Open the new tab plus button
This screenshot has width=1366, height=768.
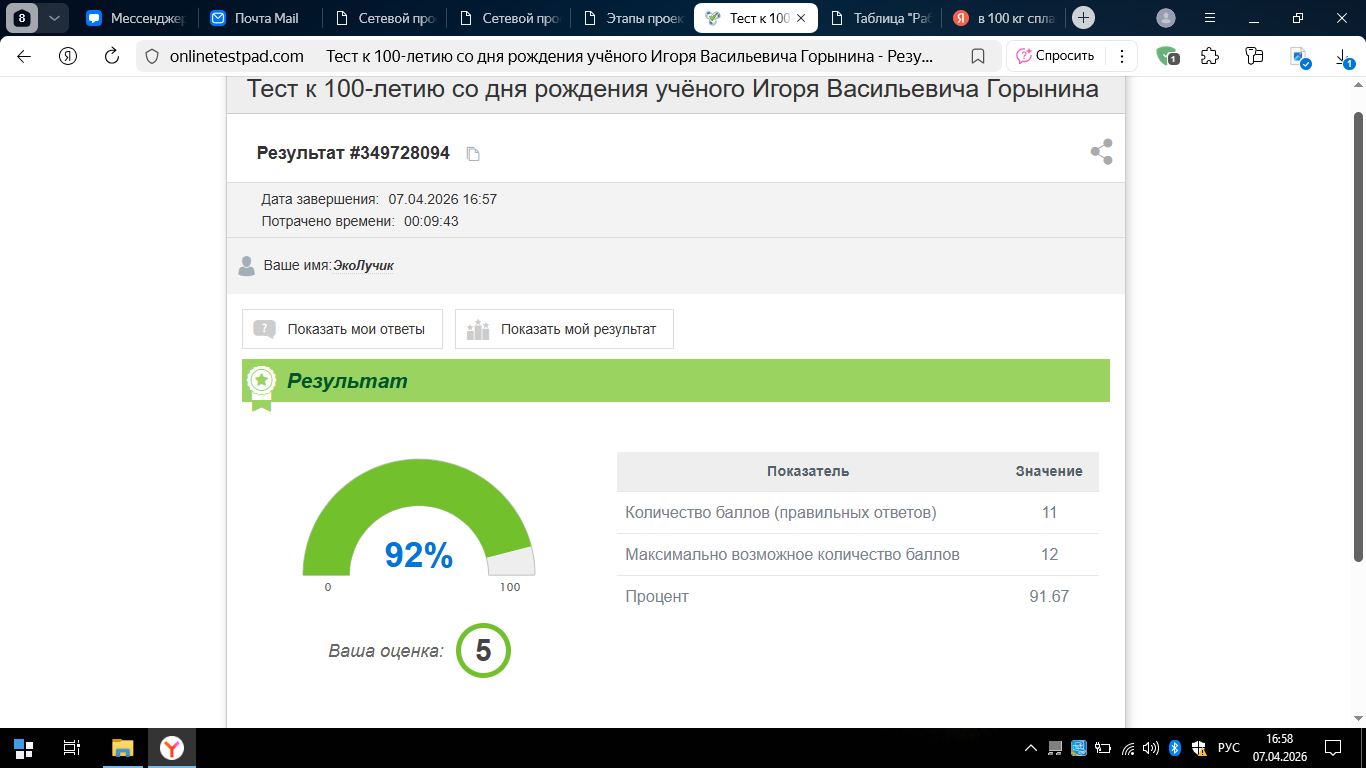point(1083,18)
